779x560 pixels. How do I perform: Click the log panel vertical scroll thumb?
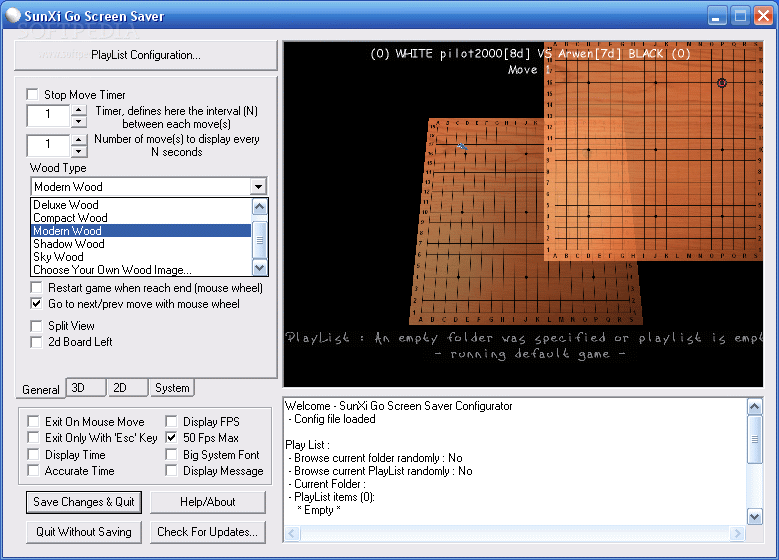coord(755,439)
